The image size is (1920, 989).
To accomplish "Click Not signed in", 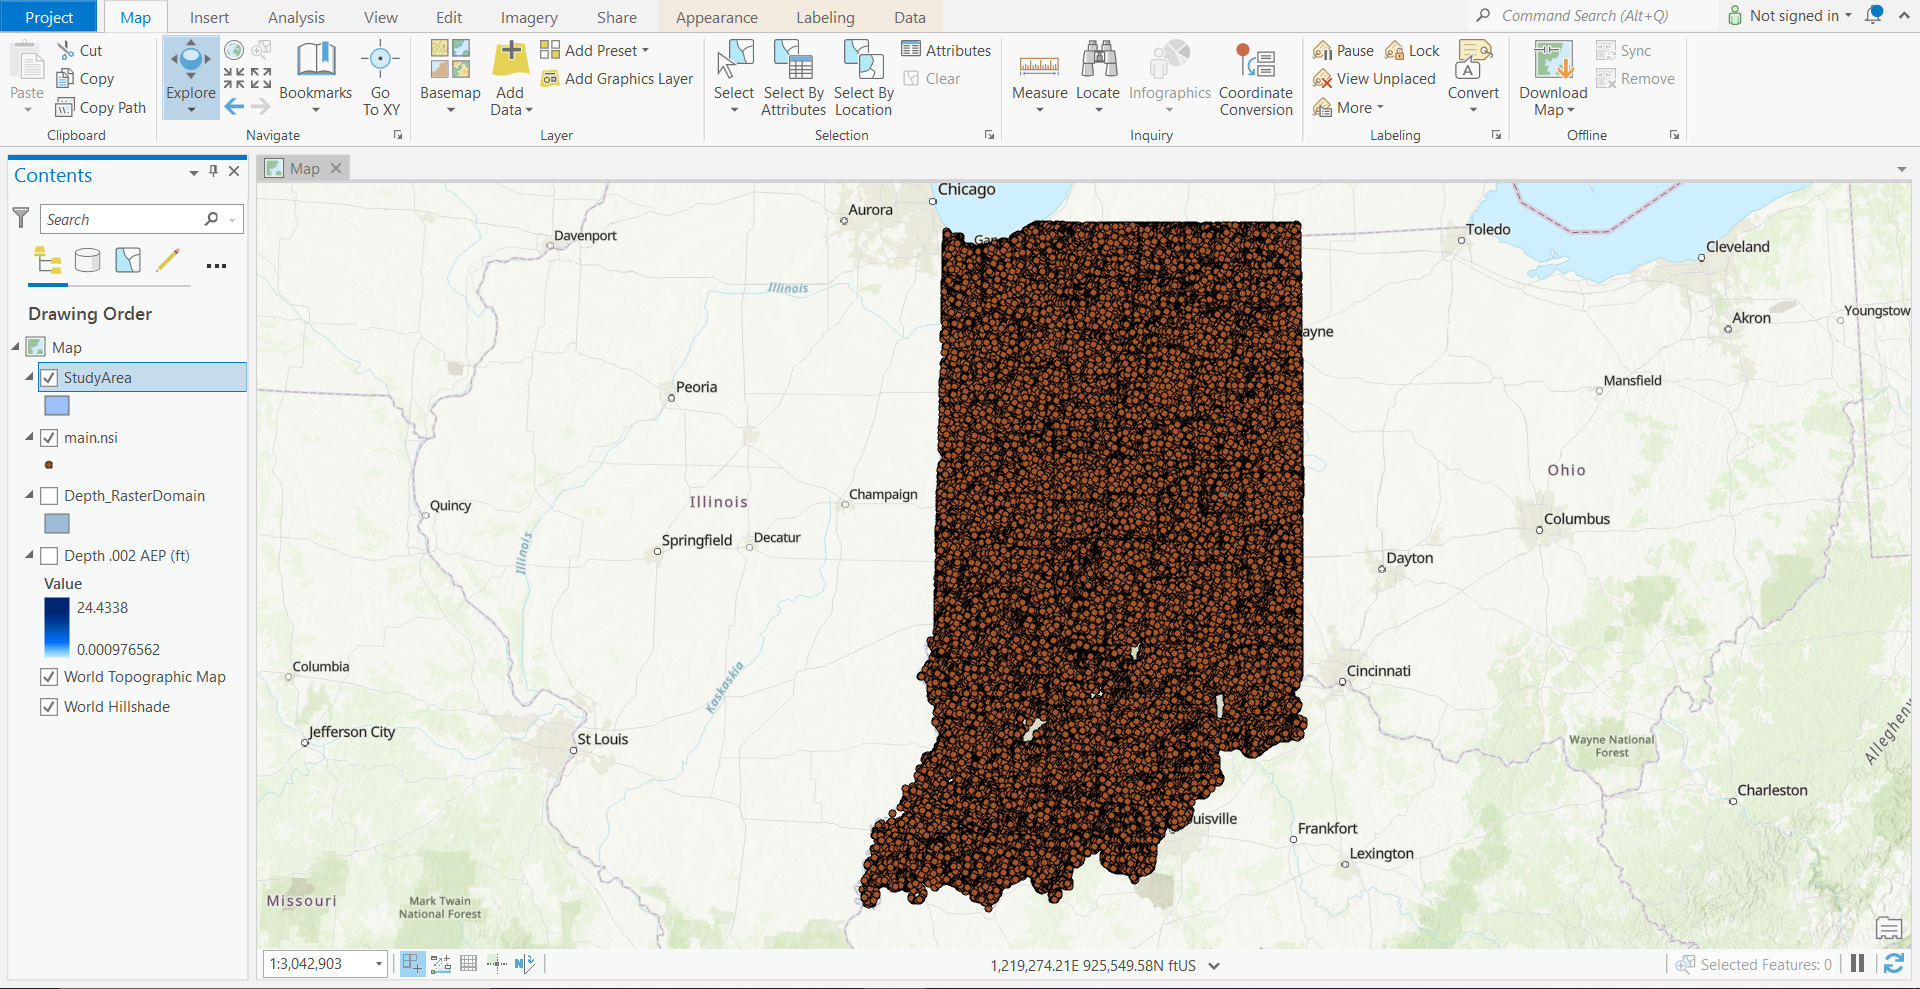I will point(1791,15).
